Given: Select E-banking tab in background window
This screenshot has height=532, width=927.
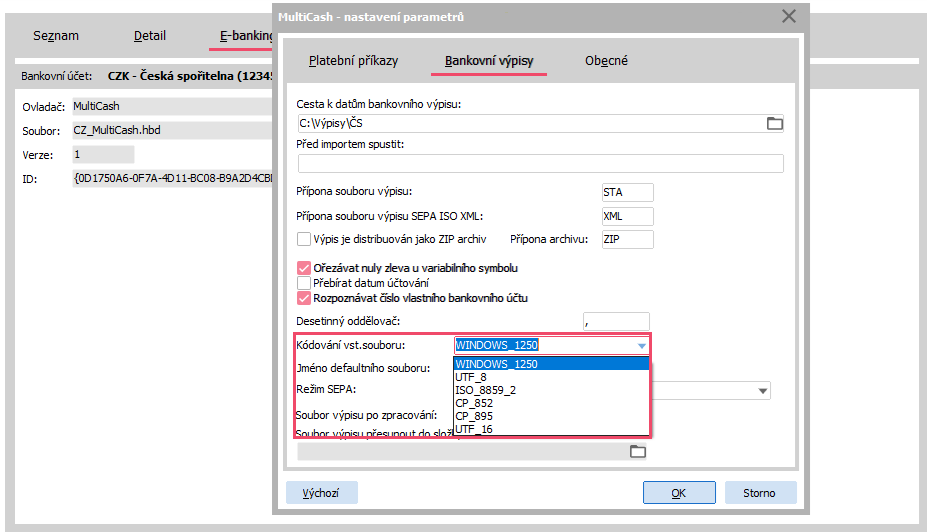Looking at the screenshot, I should tap(245, 35).
